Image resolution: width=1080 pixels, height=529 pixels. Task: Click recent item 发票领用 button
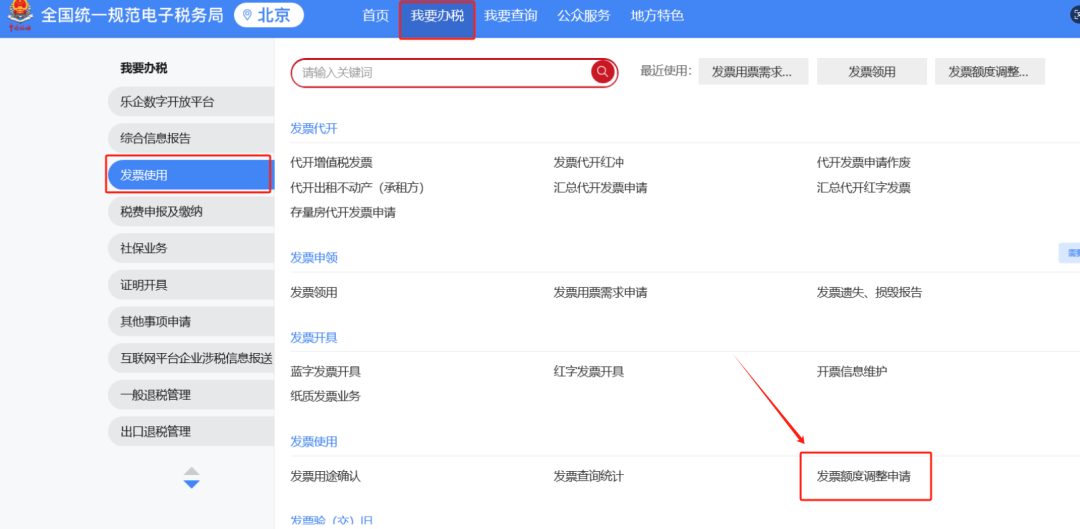[872, 72]
